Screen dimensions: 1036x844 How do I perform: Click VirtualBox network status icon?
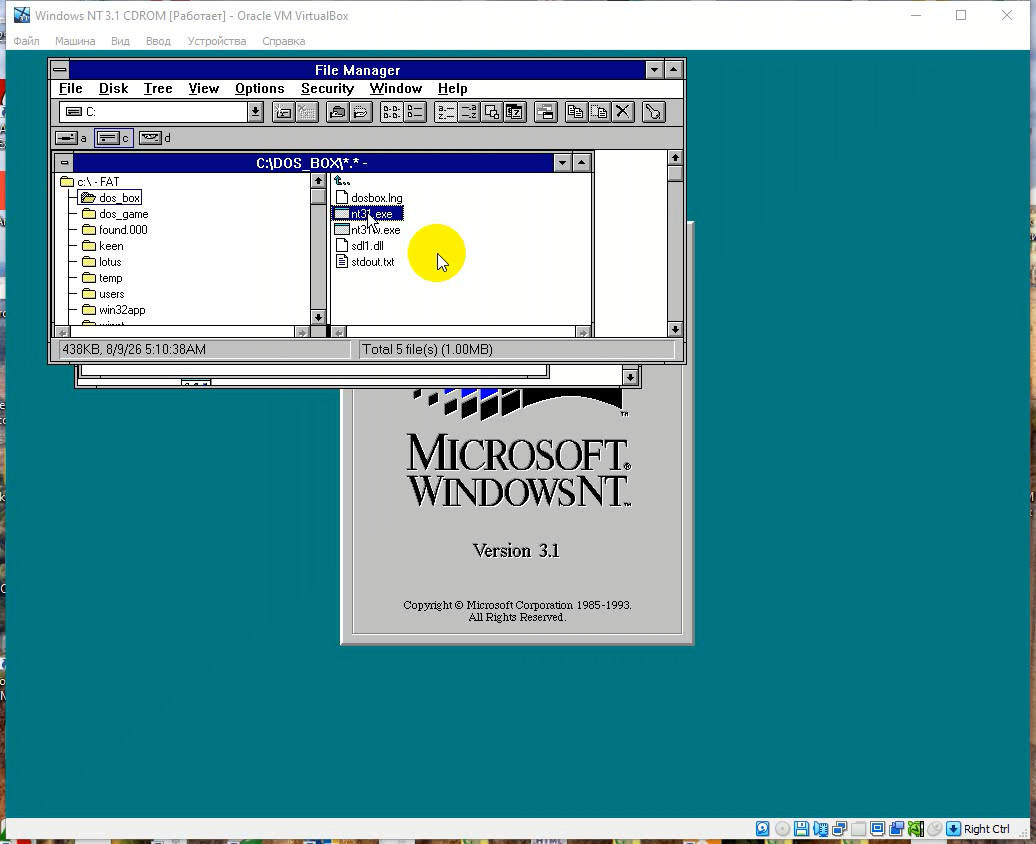pyautogui.click(x=840, y=828)
